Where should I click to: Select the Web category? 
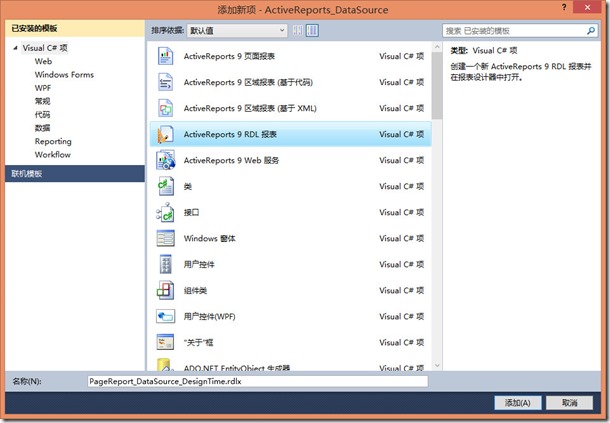(x=43, y=61)
